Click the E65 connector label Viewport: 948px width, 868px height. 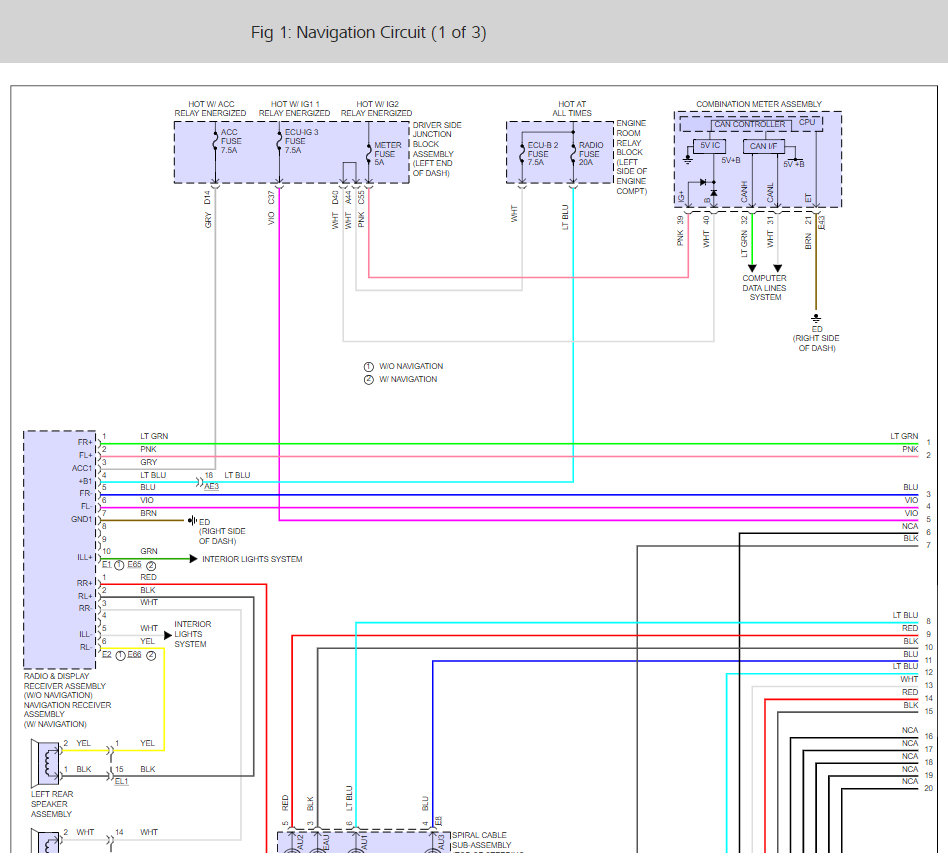(134, 565)
